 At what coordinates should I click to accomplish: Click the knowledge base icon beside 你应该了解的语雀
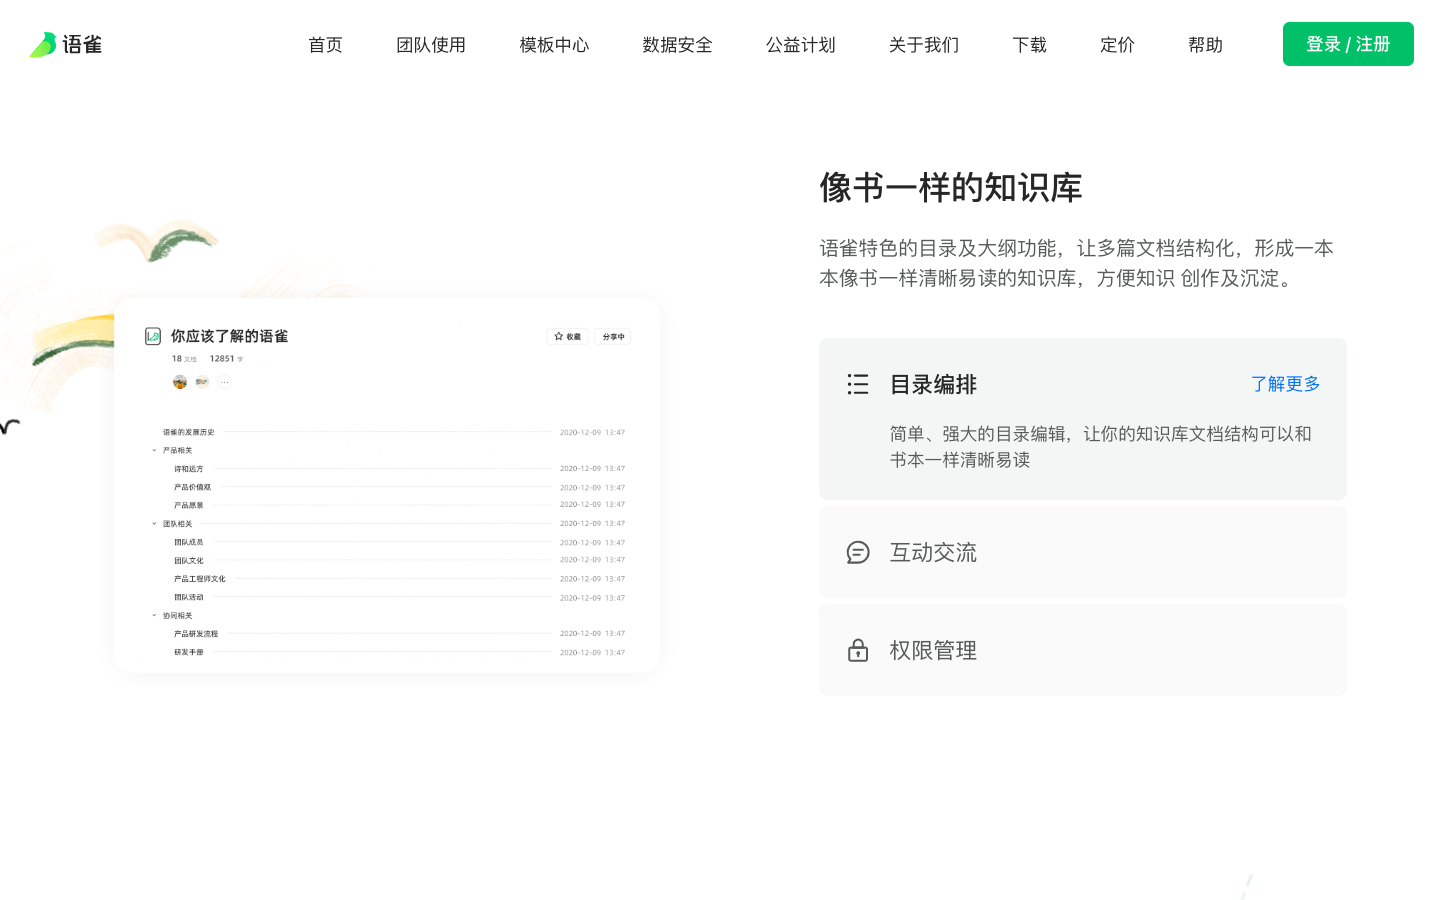153,336
